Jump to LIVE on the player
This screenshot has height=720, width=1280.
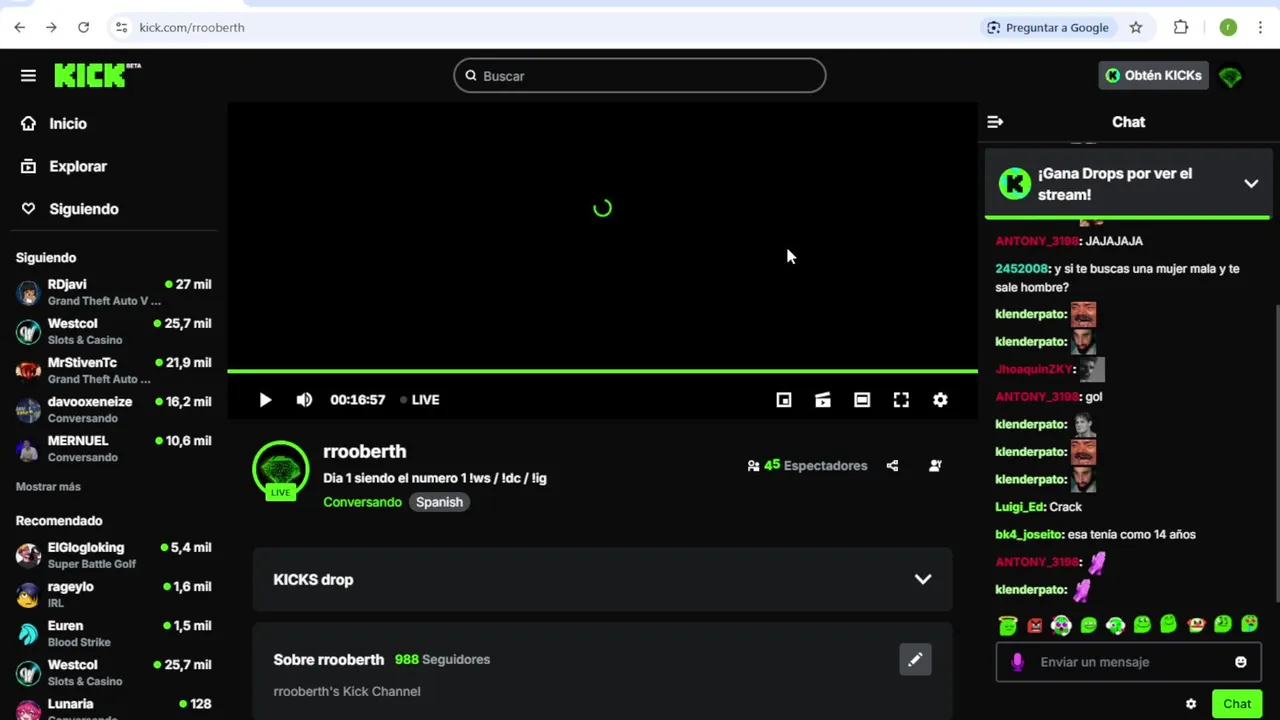[420, 400]
